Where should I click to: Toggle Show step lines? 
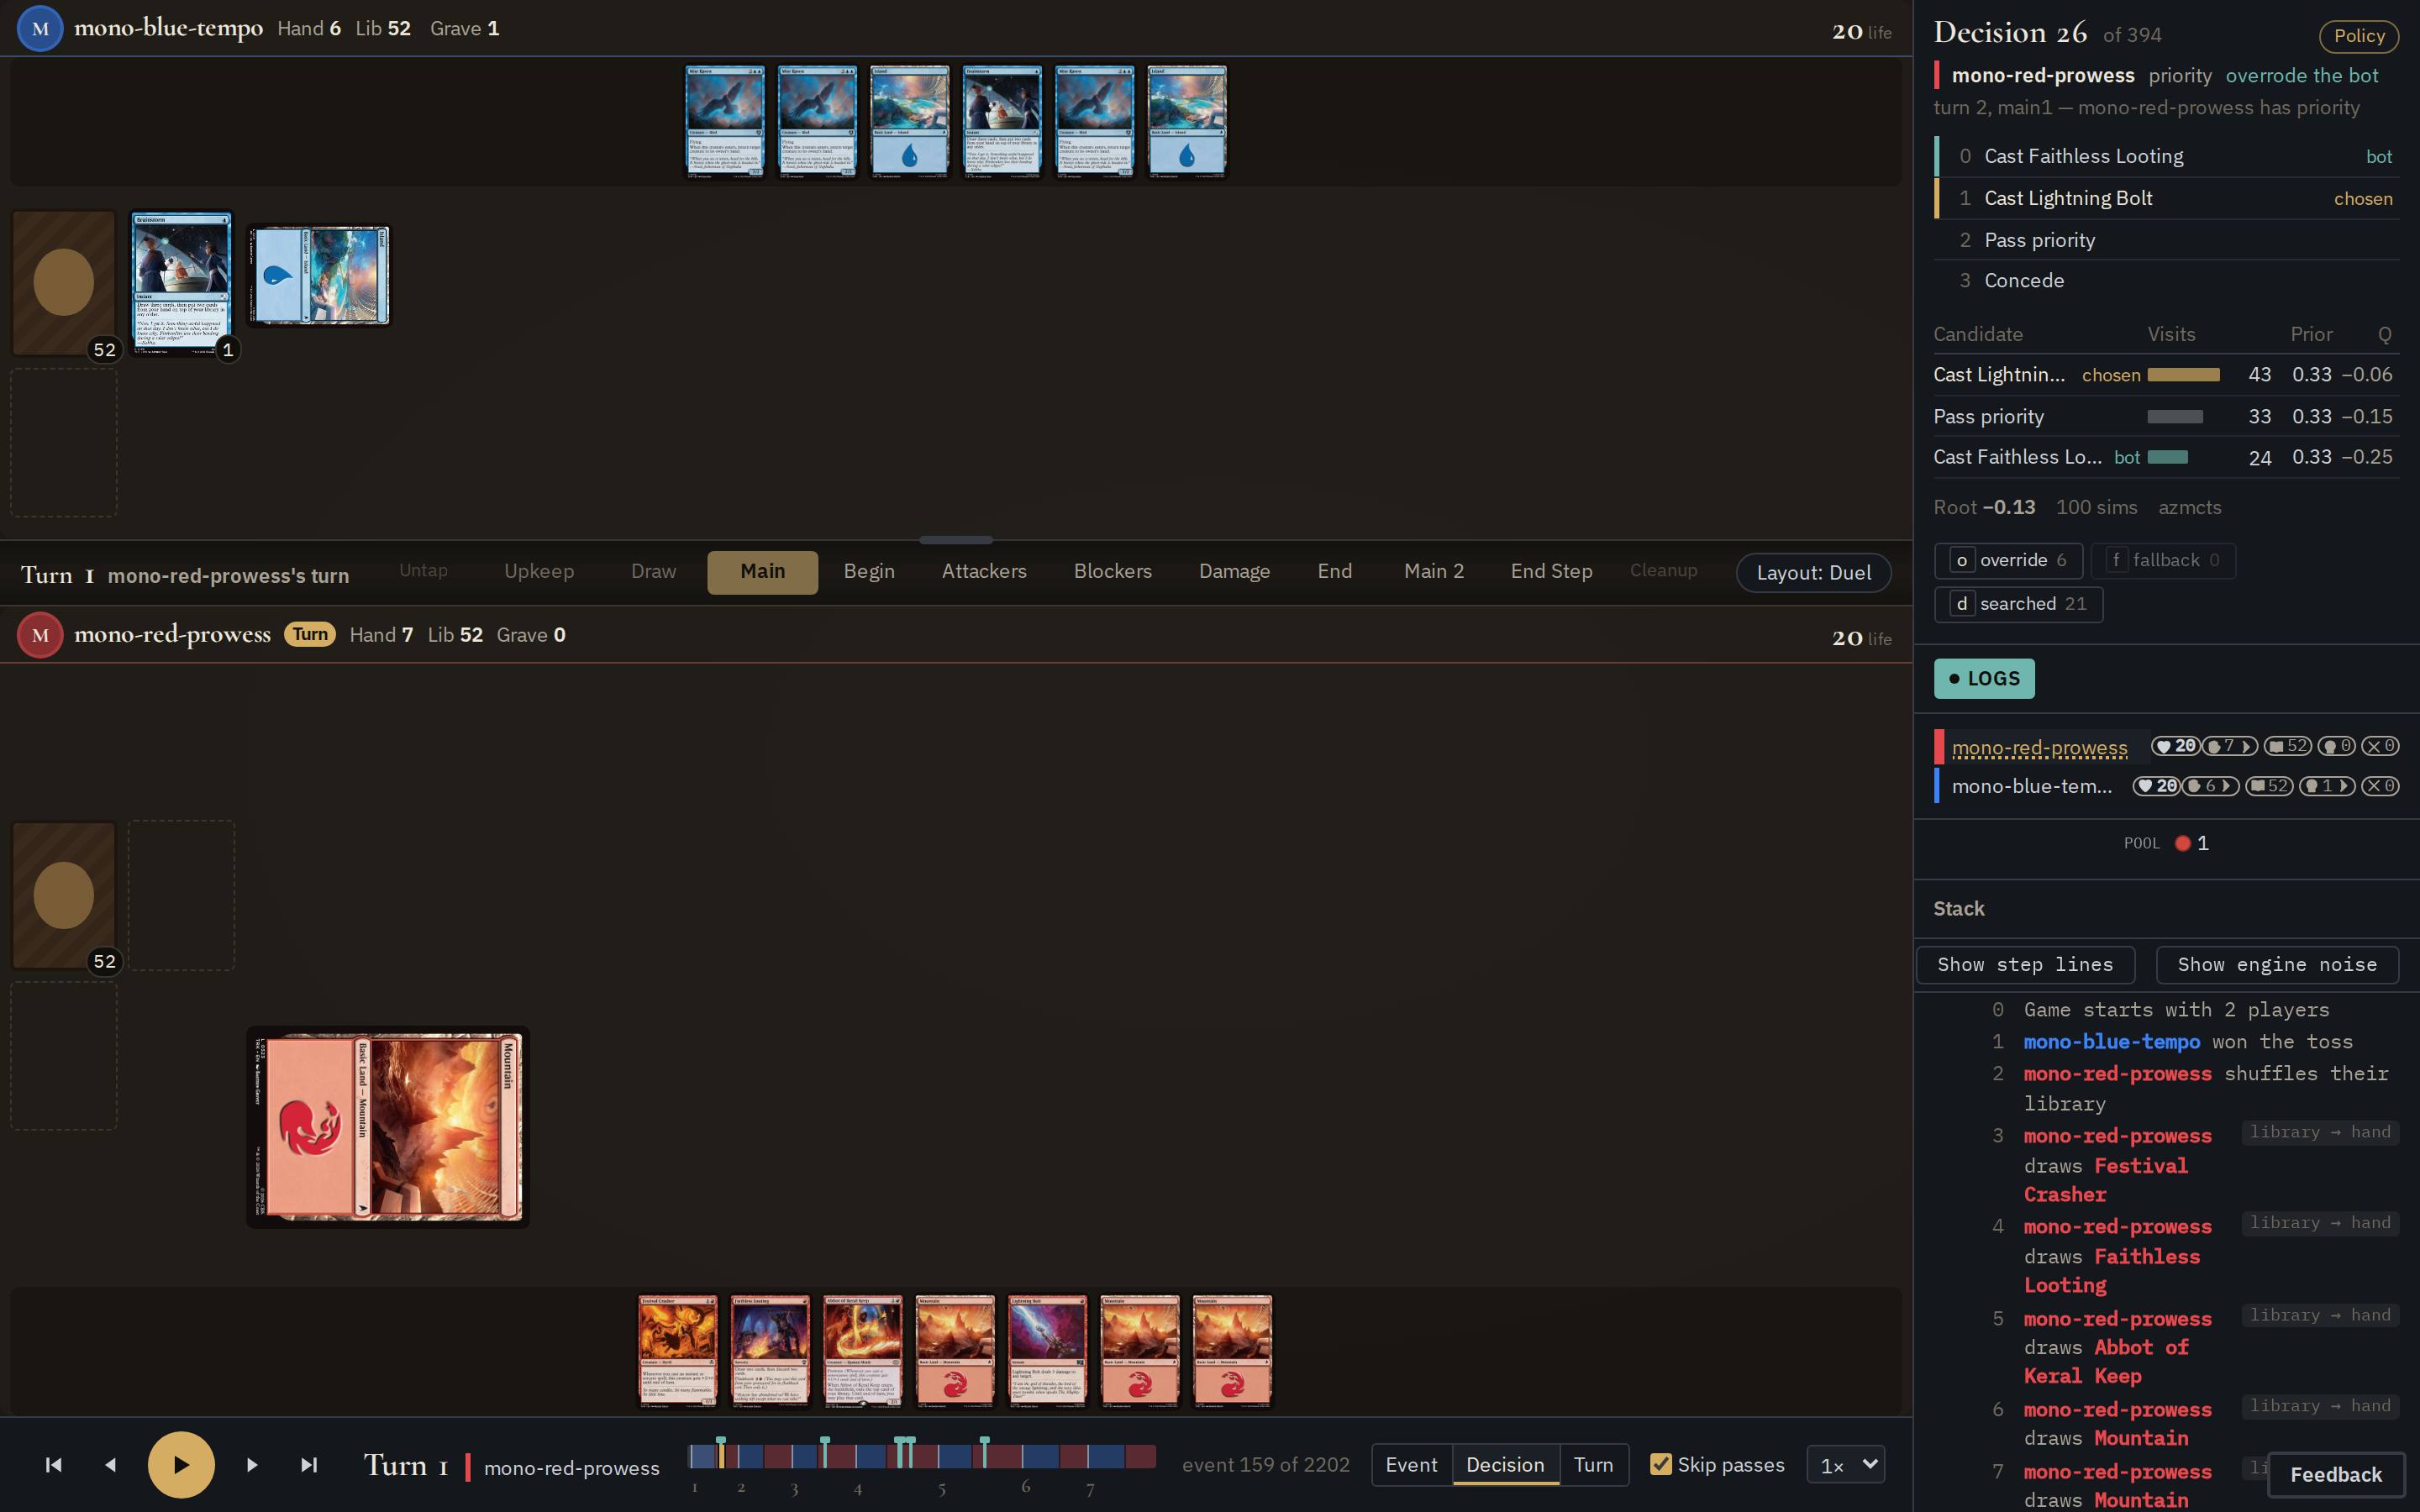point(2025,965)
